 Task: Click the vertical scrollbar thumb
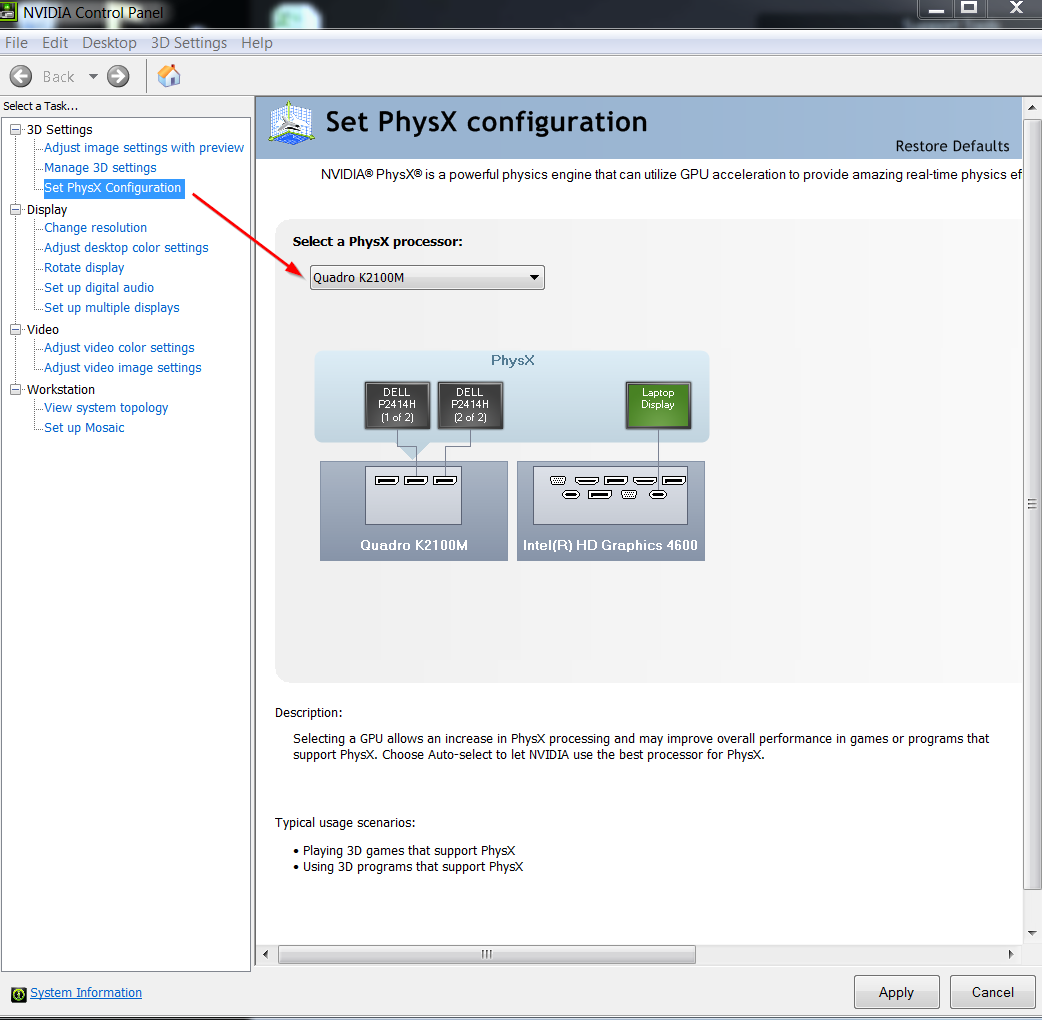click(1032, 504)
